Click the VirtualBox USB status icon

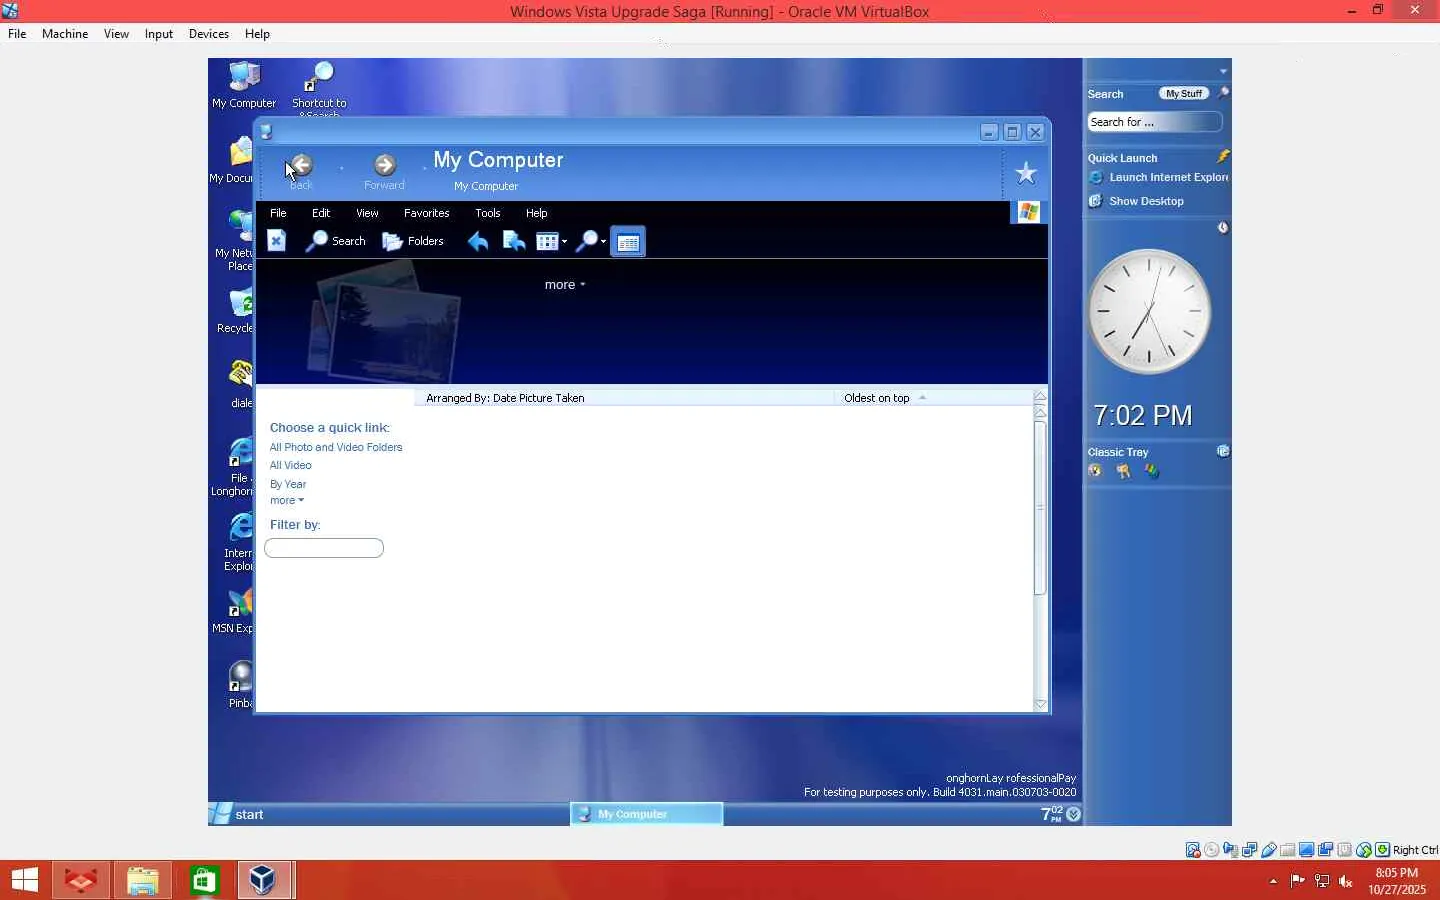pos(1269,850)
